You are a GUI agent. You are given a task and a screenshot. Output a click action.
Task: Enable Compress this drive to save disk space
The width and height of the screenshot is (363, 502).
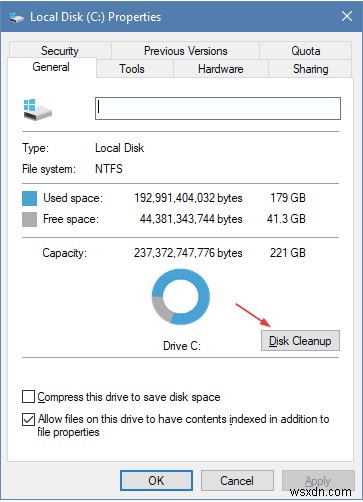28,397
